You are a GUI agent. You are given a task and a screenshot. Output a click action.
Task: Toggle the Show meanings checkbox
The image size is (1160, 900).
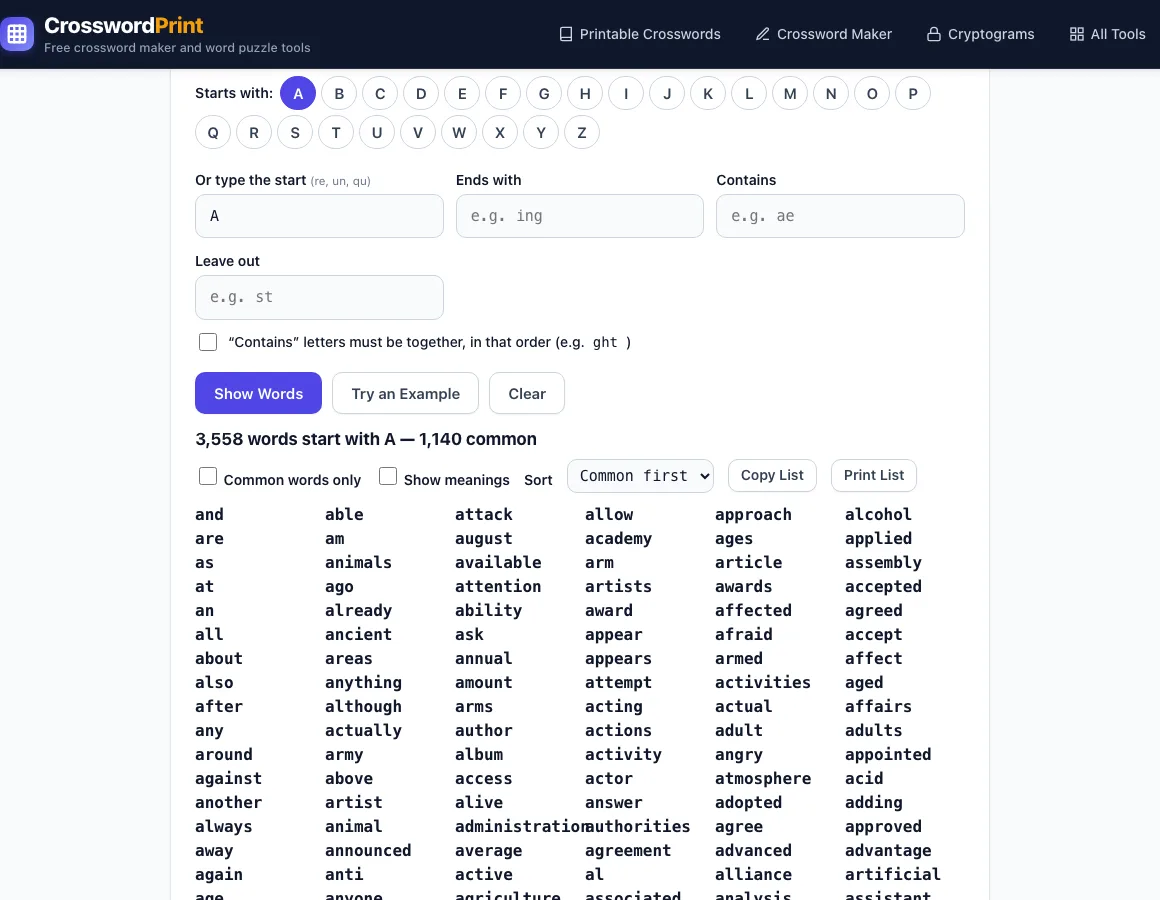pos(388,476)
